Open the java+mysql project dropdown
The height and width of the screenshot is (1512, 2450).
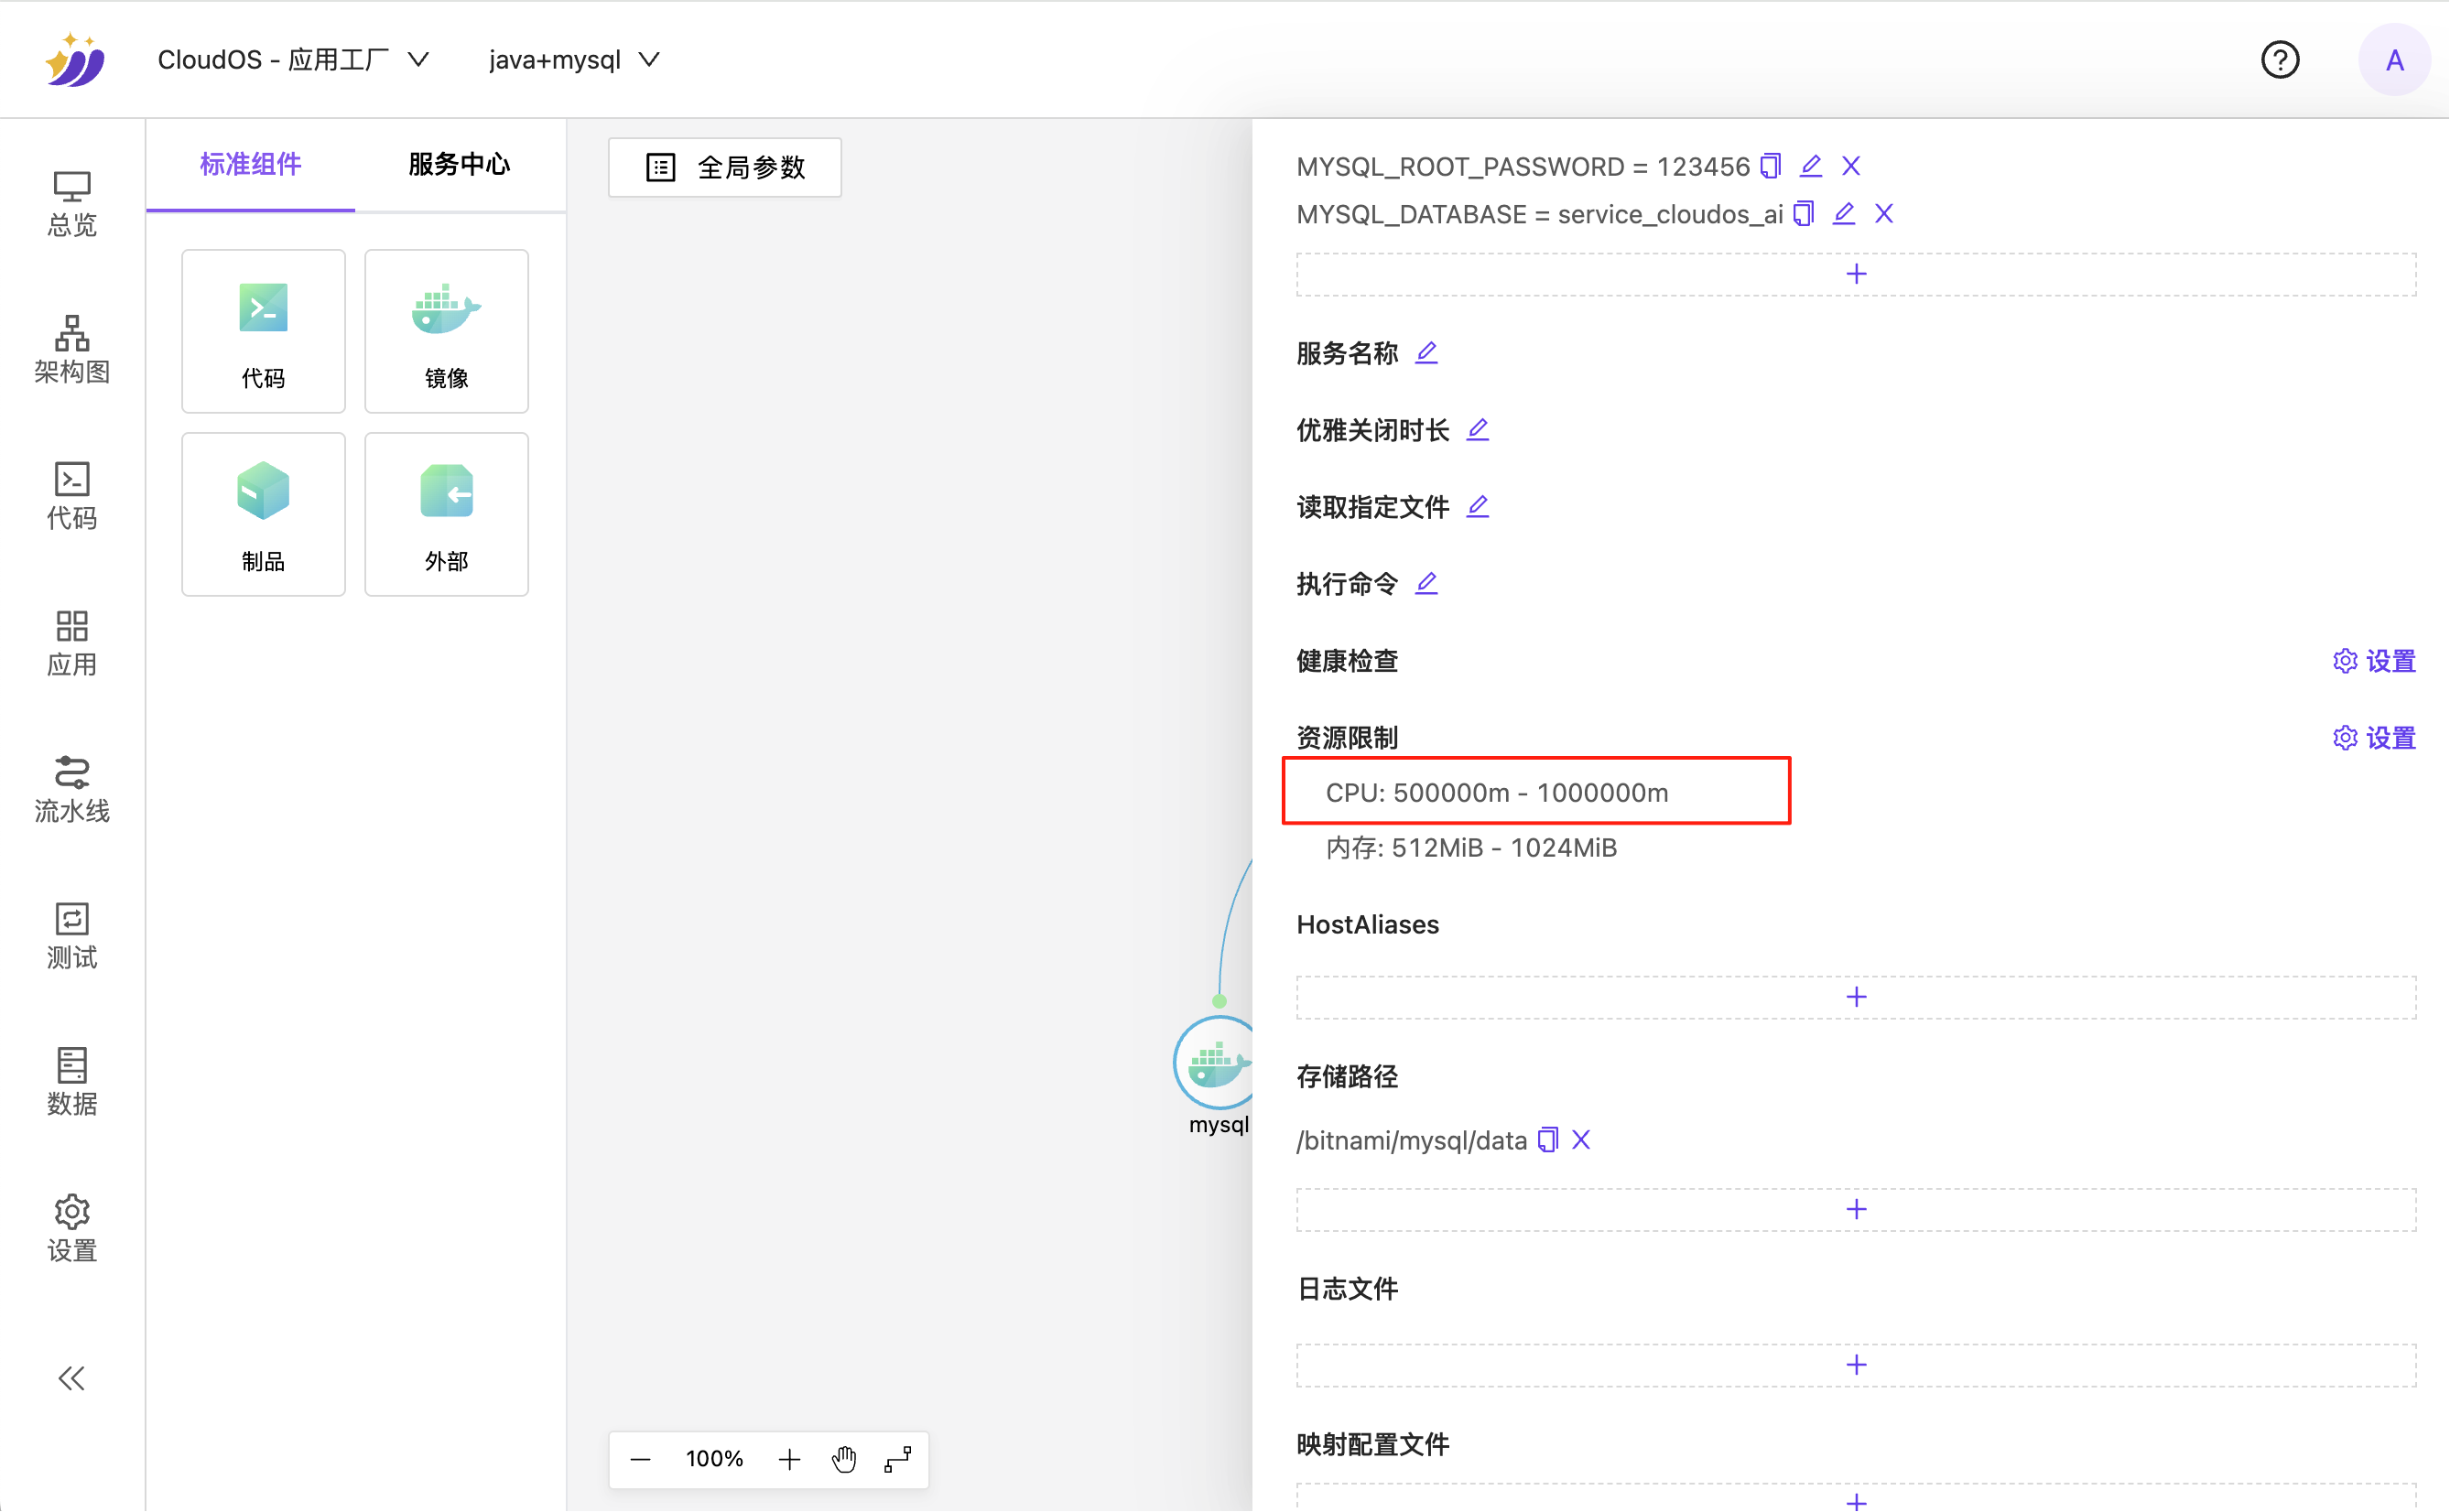574,60
